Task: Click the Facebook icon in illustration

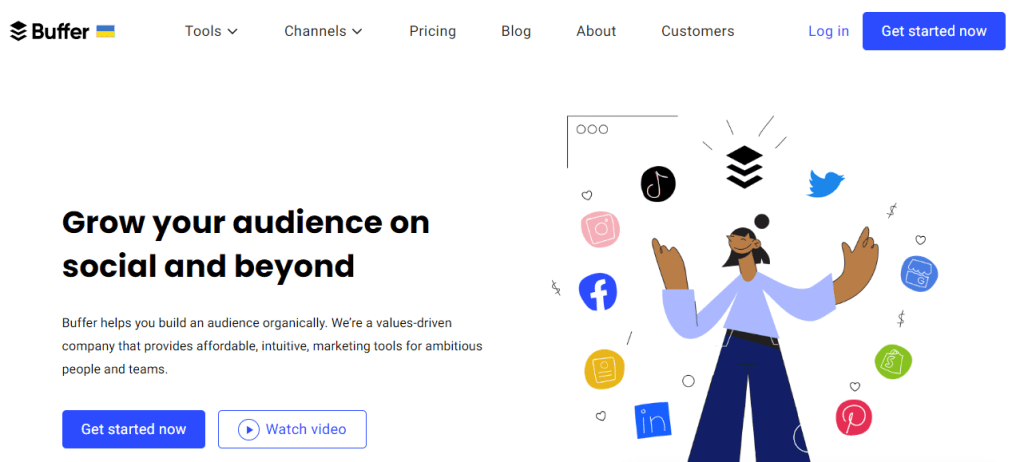Action: pyautogui.click(x=598, y=292)
